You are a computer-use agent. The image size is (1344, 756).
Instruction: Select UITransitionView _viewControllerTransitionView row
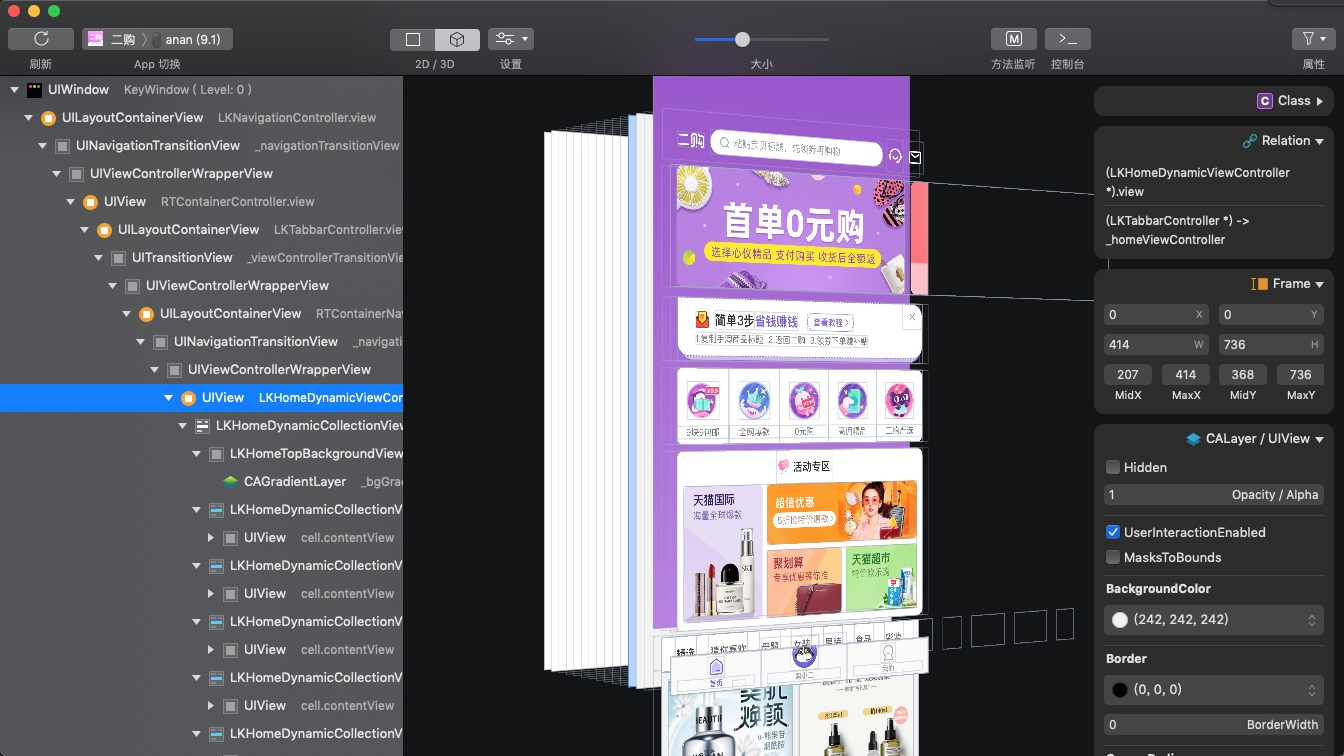coord(201,258)
